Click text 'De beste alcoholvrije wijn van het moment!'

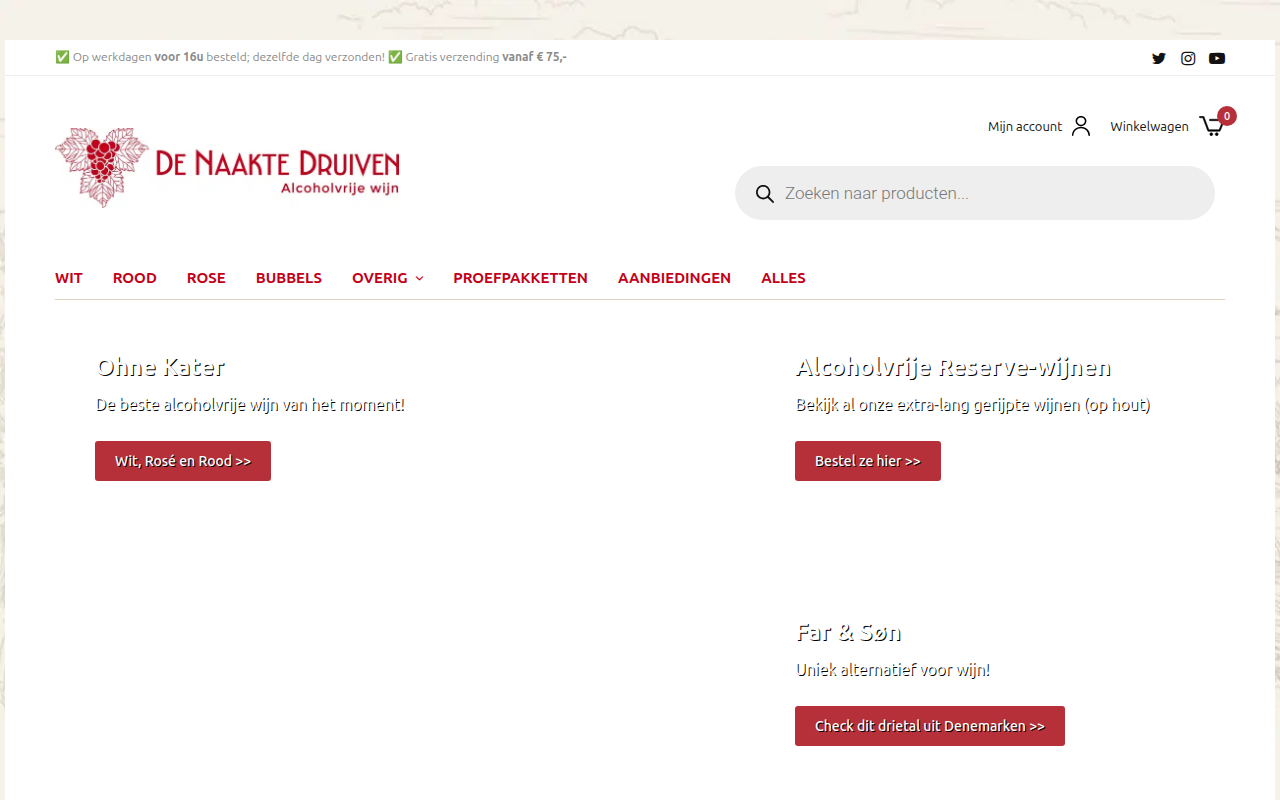click(250, 405)
